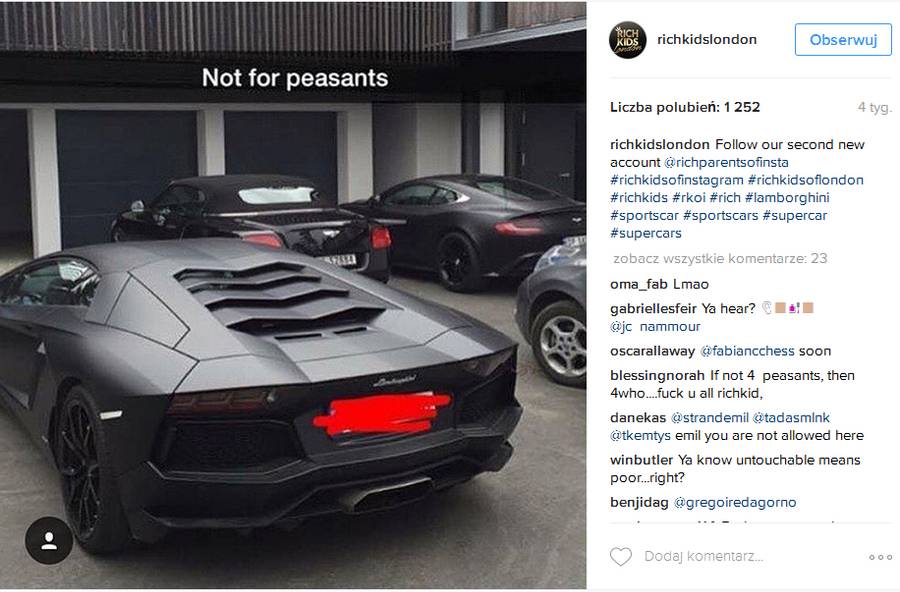Follow the account with the Obserwuj button
Screen dimensions: 900x592
click(x=843, y=40)
